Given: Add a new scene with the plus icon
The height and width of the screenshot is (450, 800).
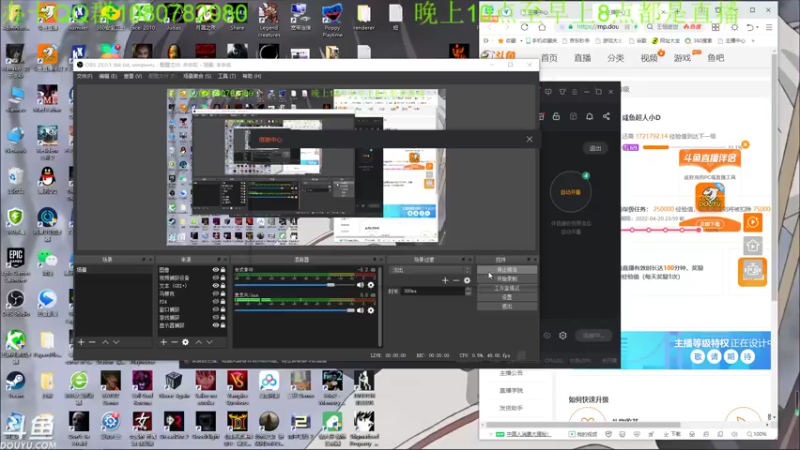Looking at the screenshot, I should point(81,342).
